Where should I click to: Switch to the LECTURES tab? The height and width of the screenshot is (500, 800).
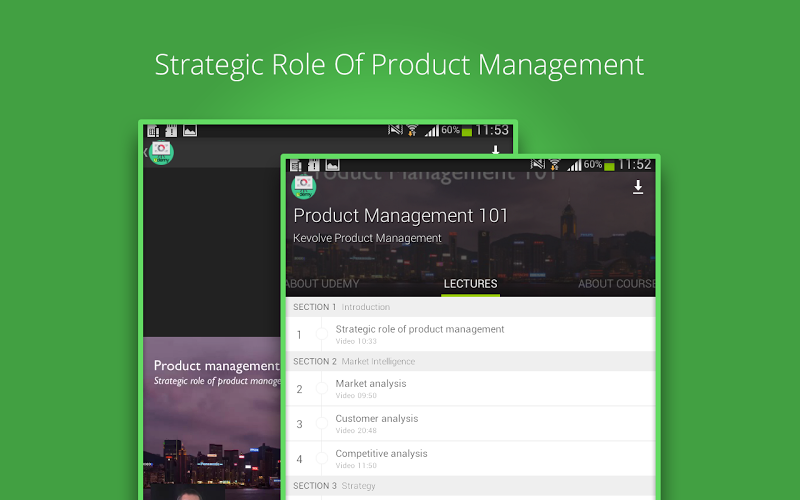click(470, 284)
